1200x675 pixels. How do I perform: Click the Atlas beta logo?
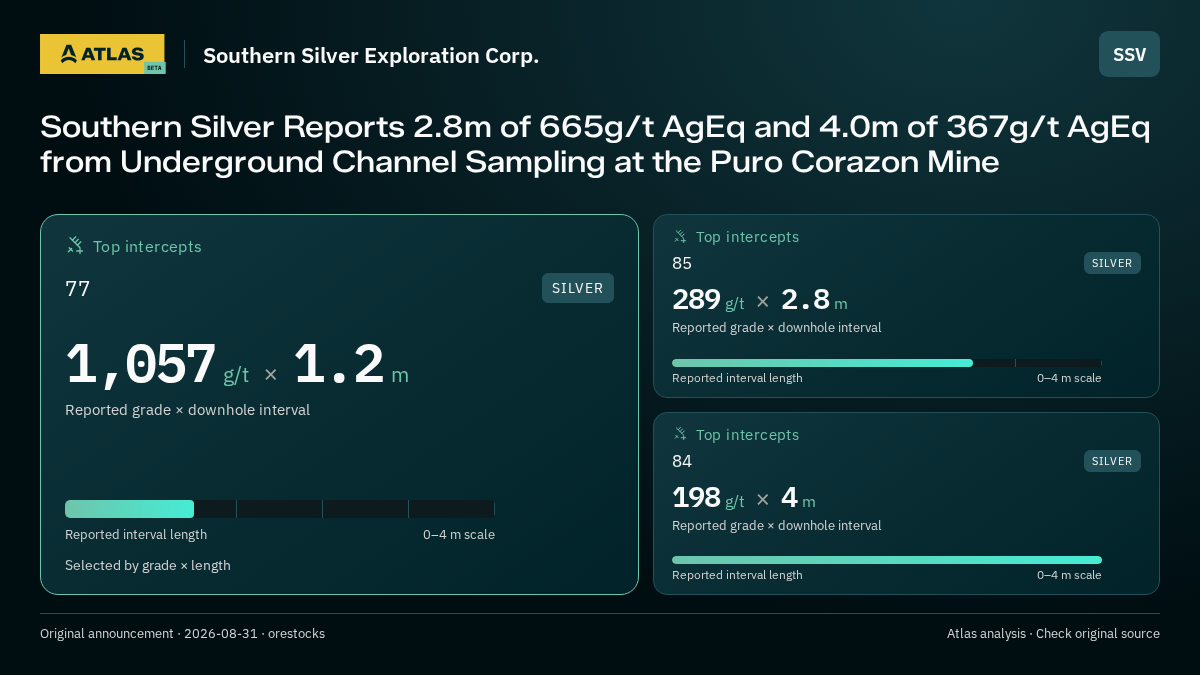click(102, 54)
